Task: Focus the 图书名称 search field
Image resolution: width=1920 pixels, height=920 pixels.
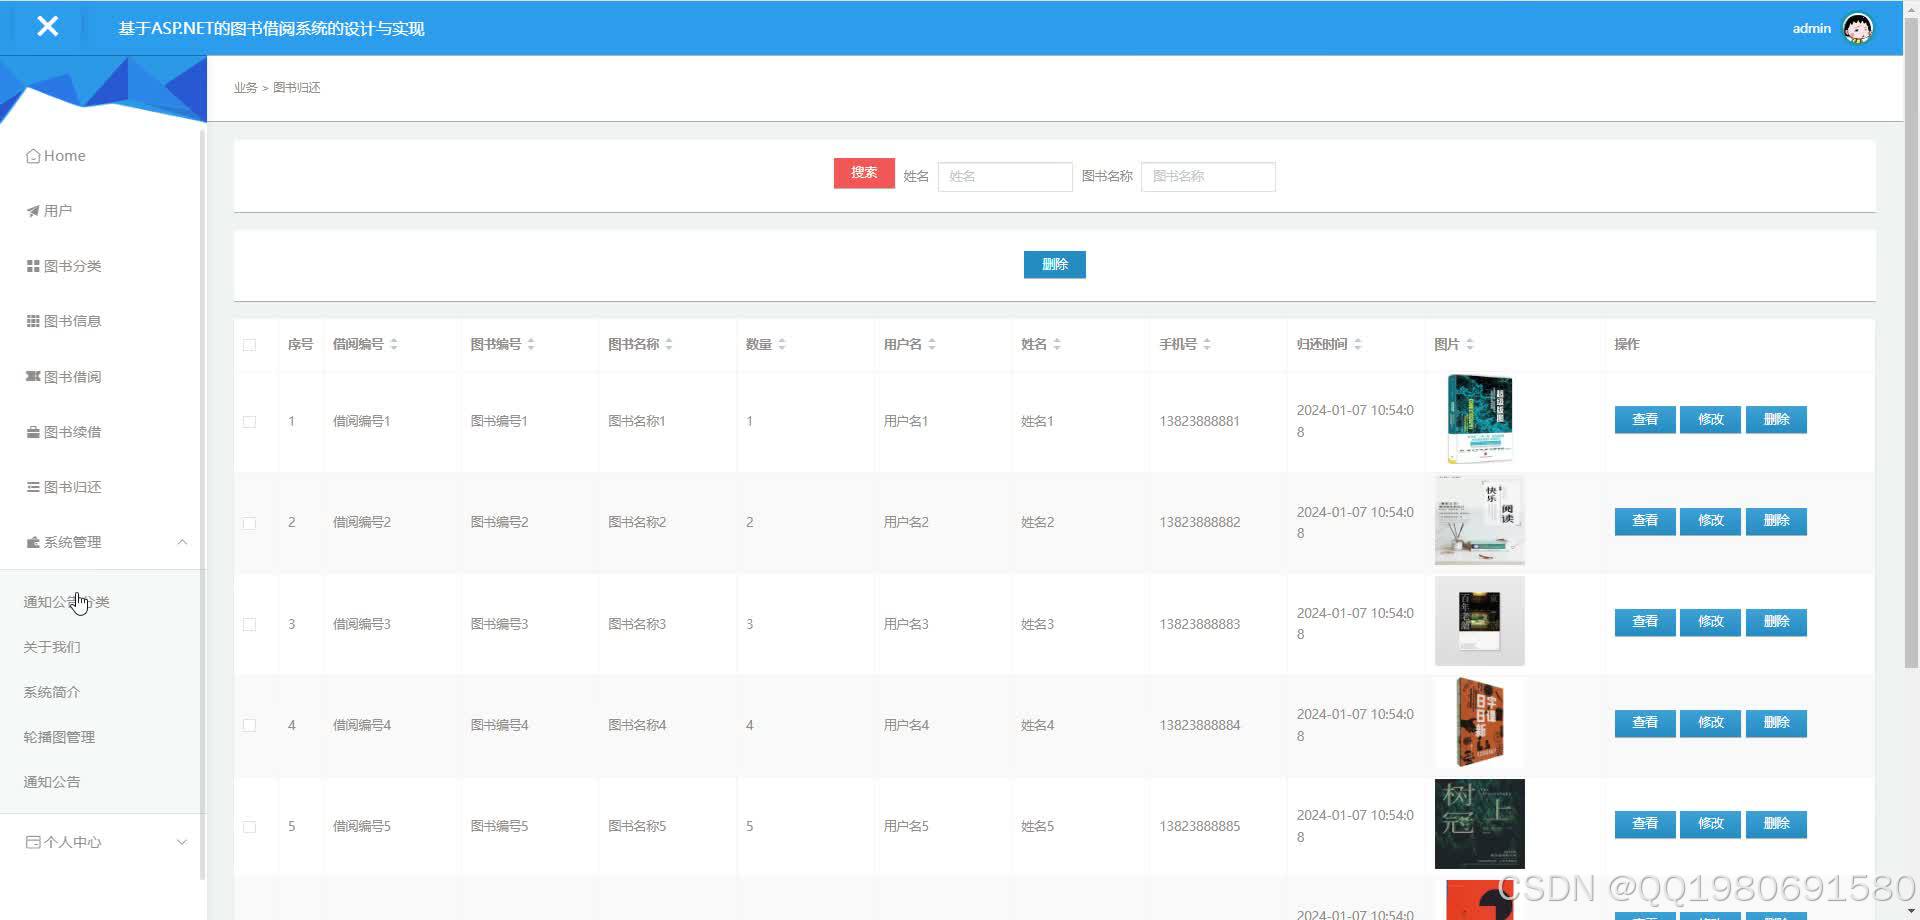Action: click(1208, 176)
